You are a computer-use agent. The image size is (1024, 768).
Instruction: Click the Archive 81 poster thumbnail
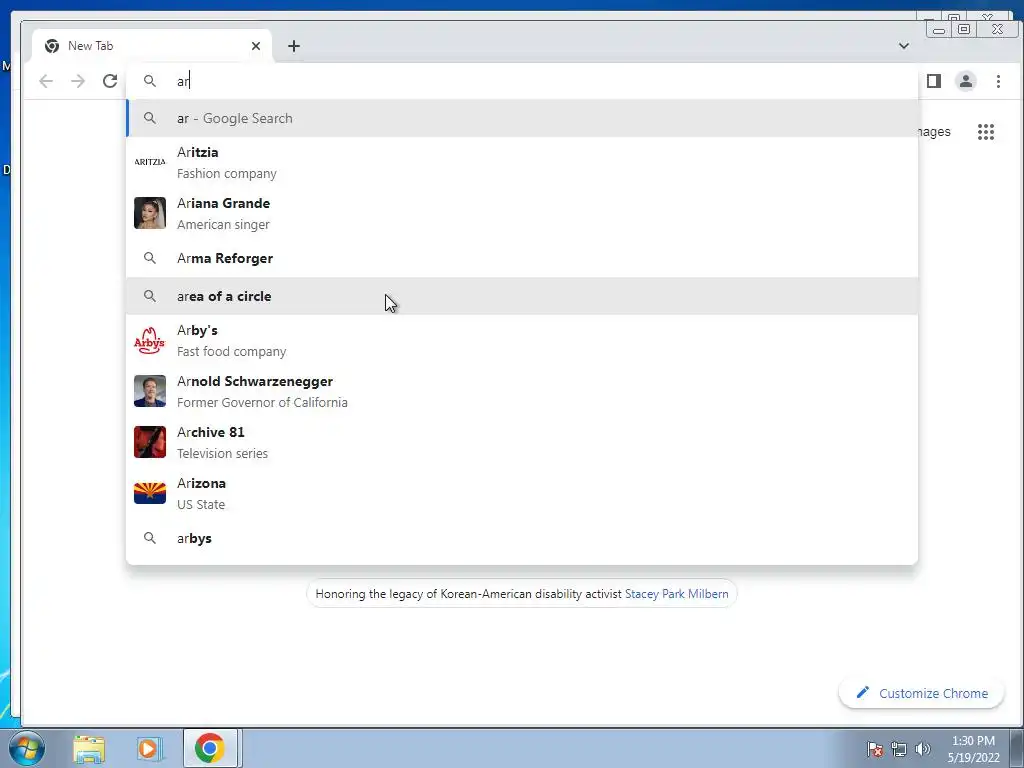[150, 442]
